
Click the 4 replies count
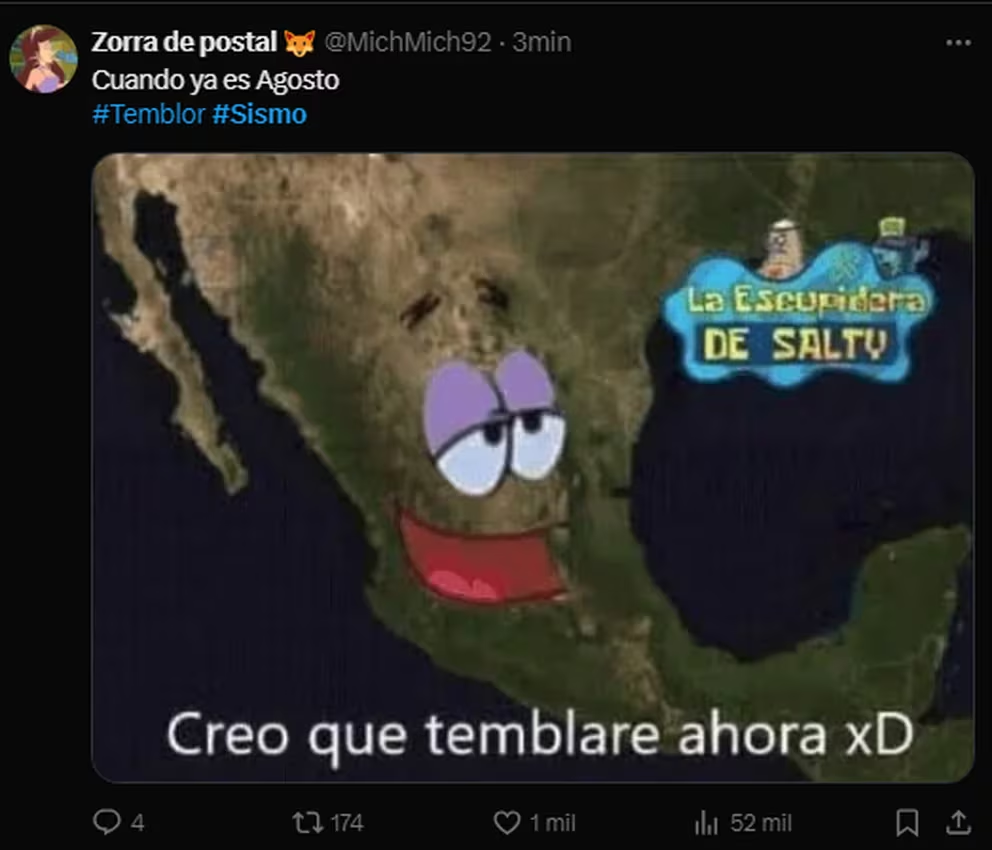pos(137,823)
